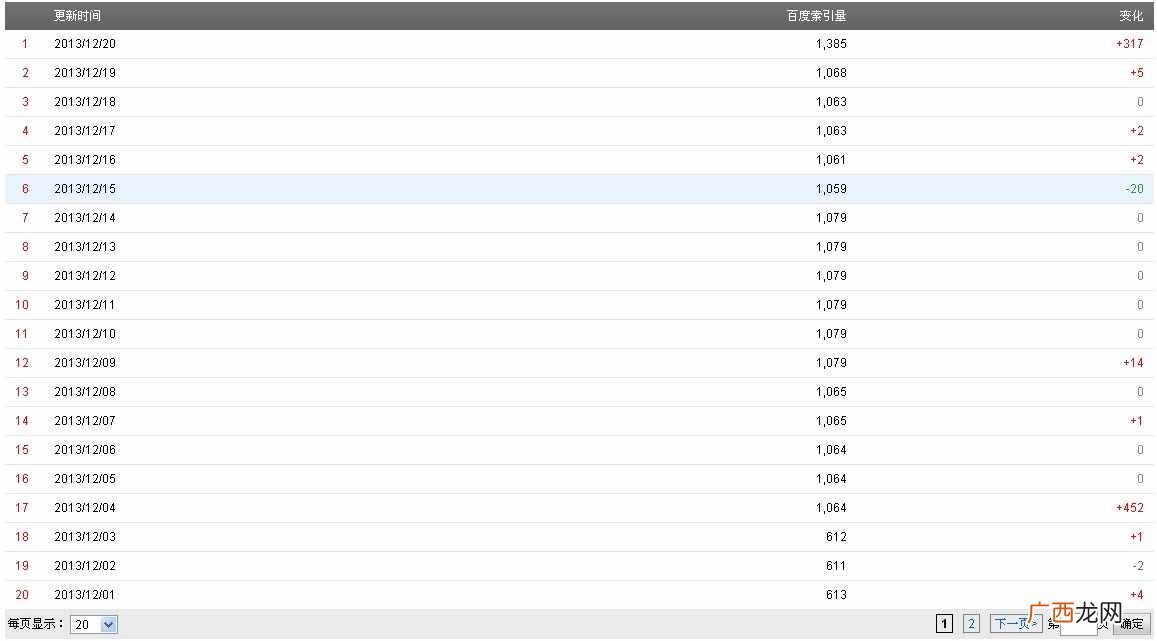Viewport: 1157px width, 641px height.
Task: Select the date 2013/12/16
Action: point(85,159)
